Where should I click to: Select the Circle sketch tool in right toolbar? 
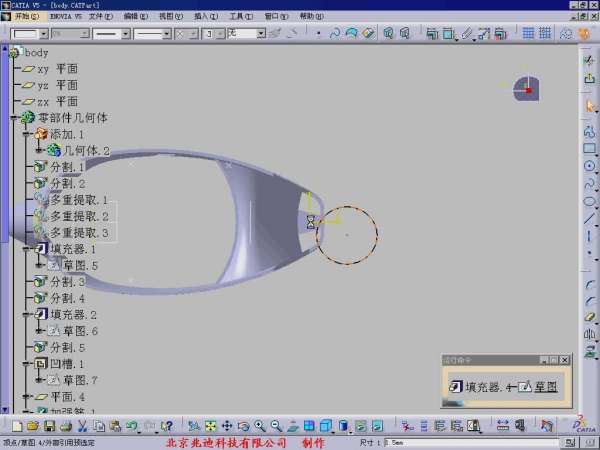pyautogui.click(x=589, y=166)
